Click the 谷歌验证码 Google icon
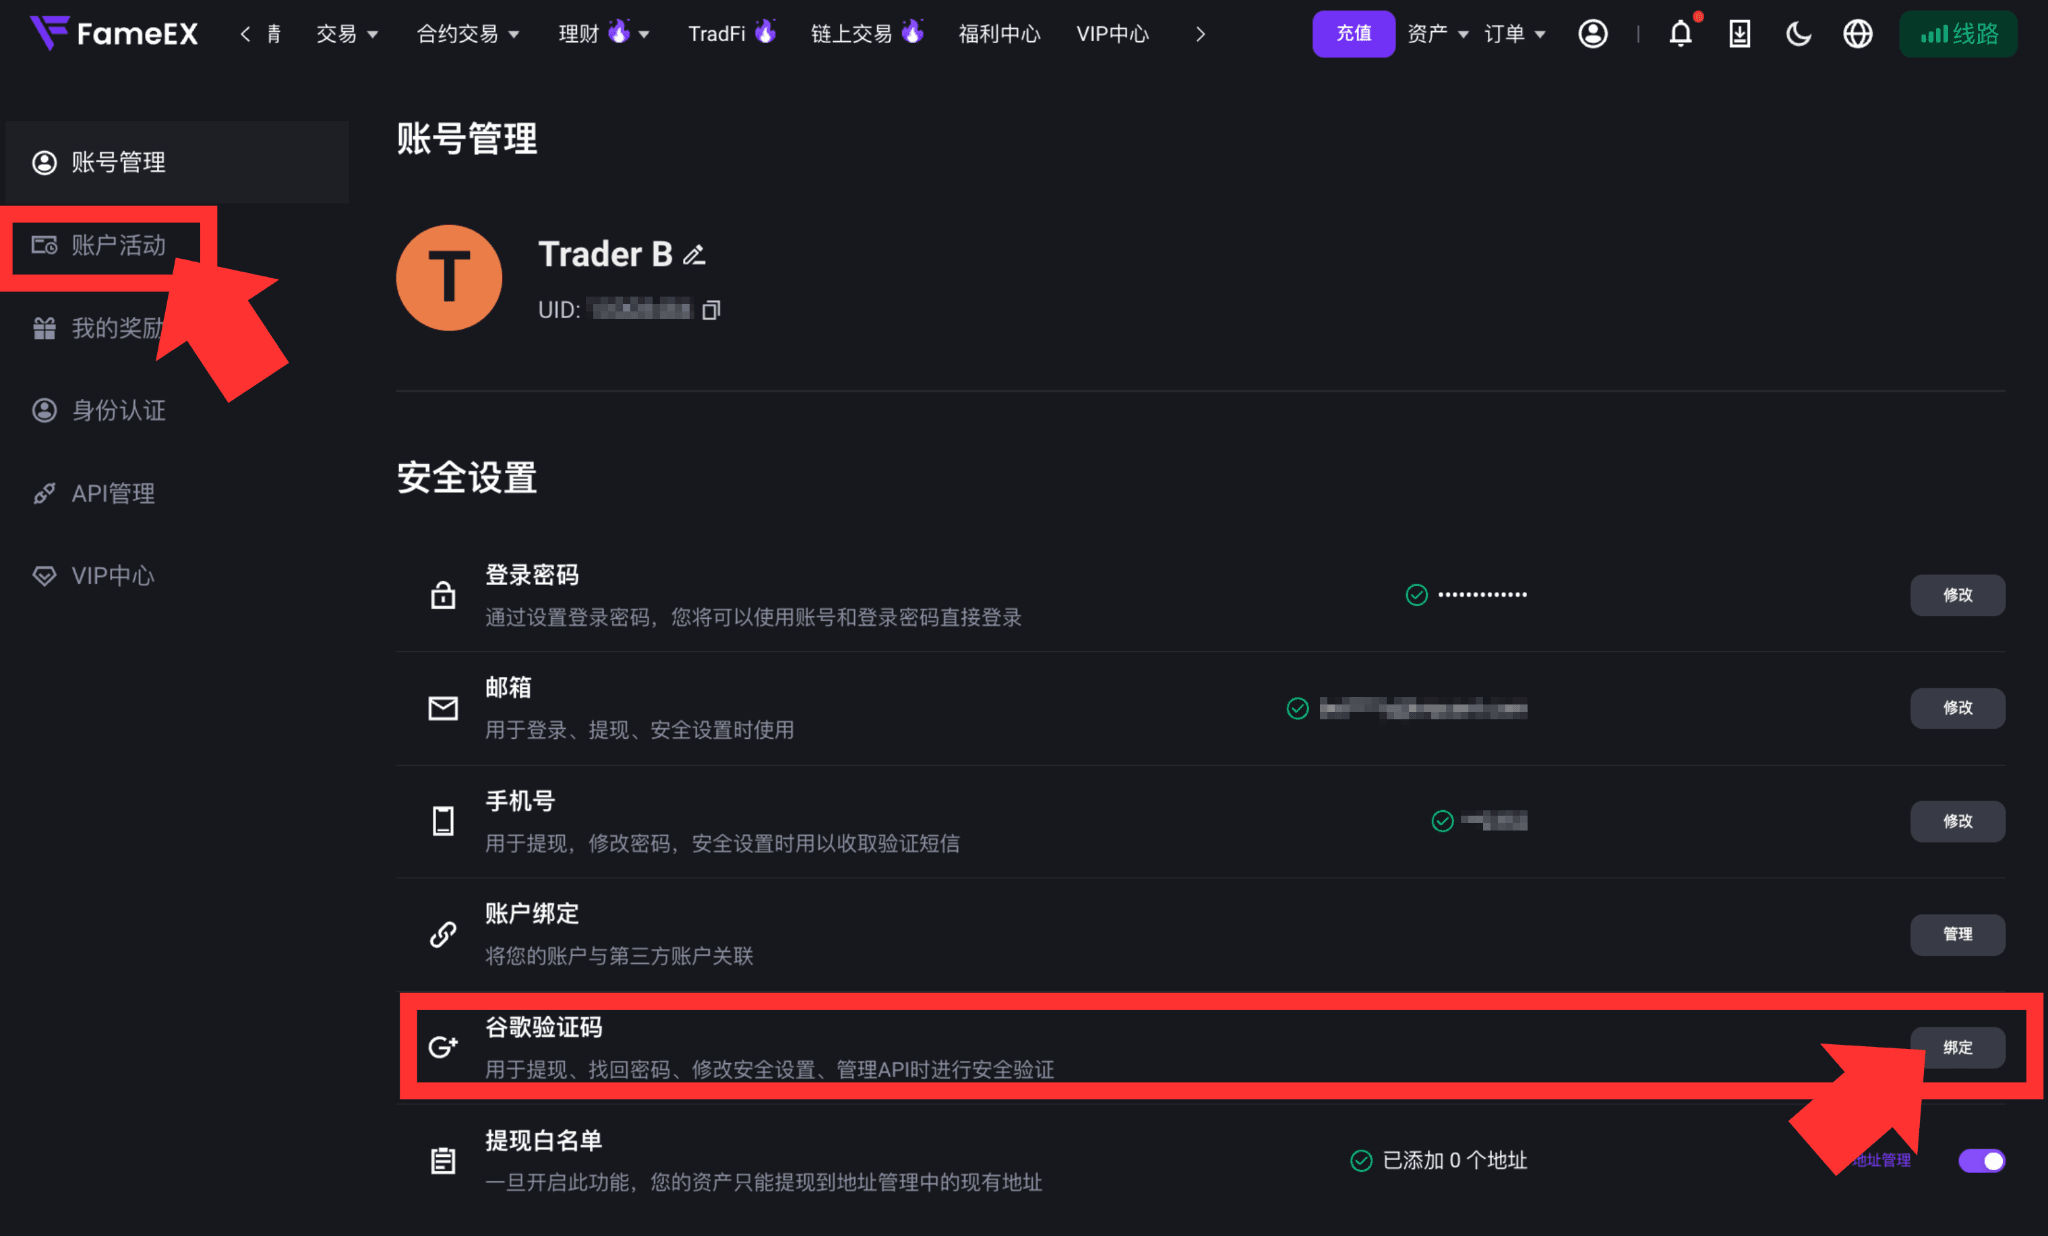The height and width of the screenshot is (1236, 2048). click(443, 1047)
